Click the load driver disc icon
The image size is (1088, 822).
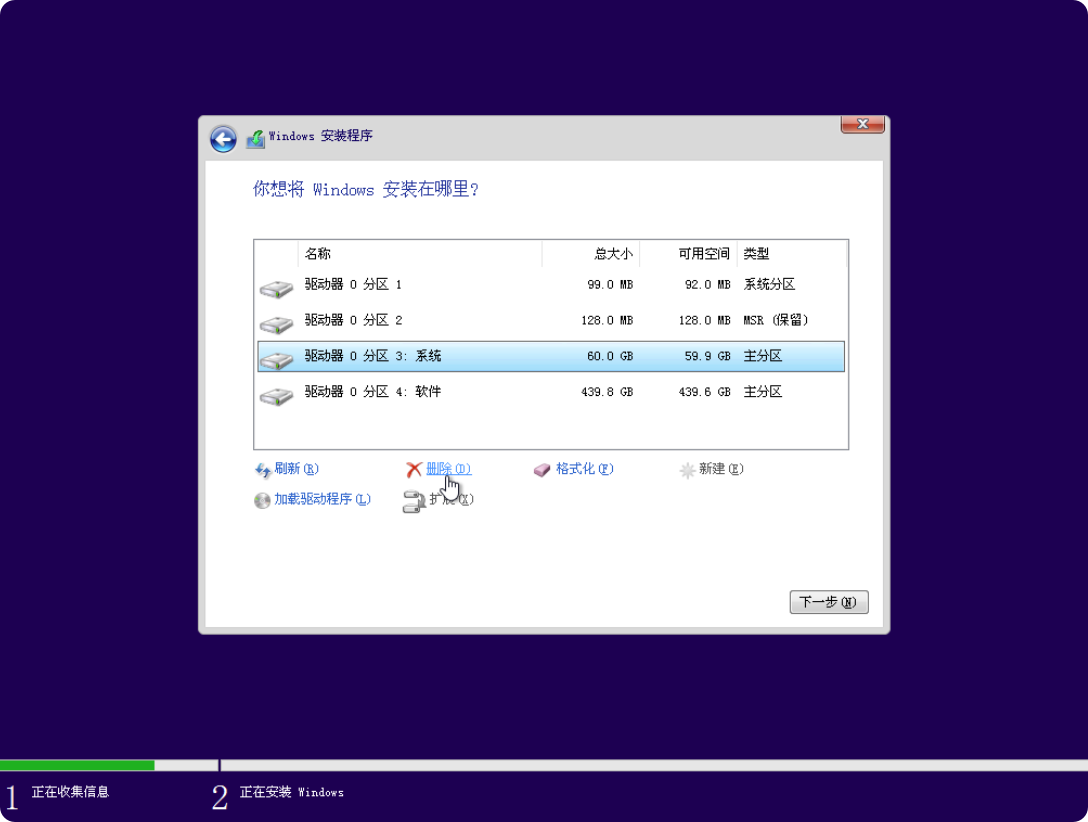[x=262, y=500]
